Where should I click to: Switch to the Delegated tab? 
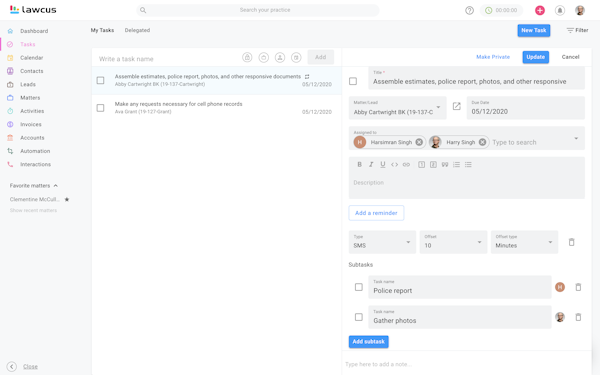pos(137,30)
